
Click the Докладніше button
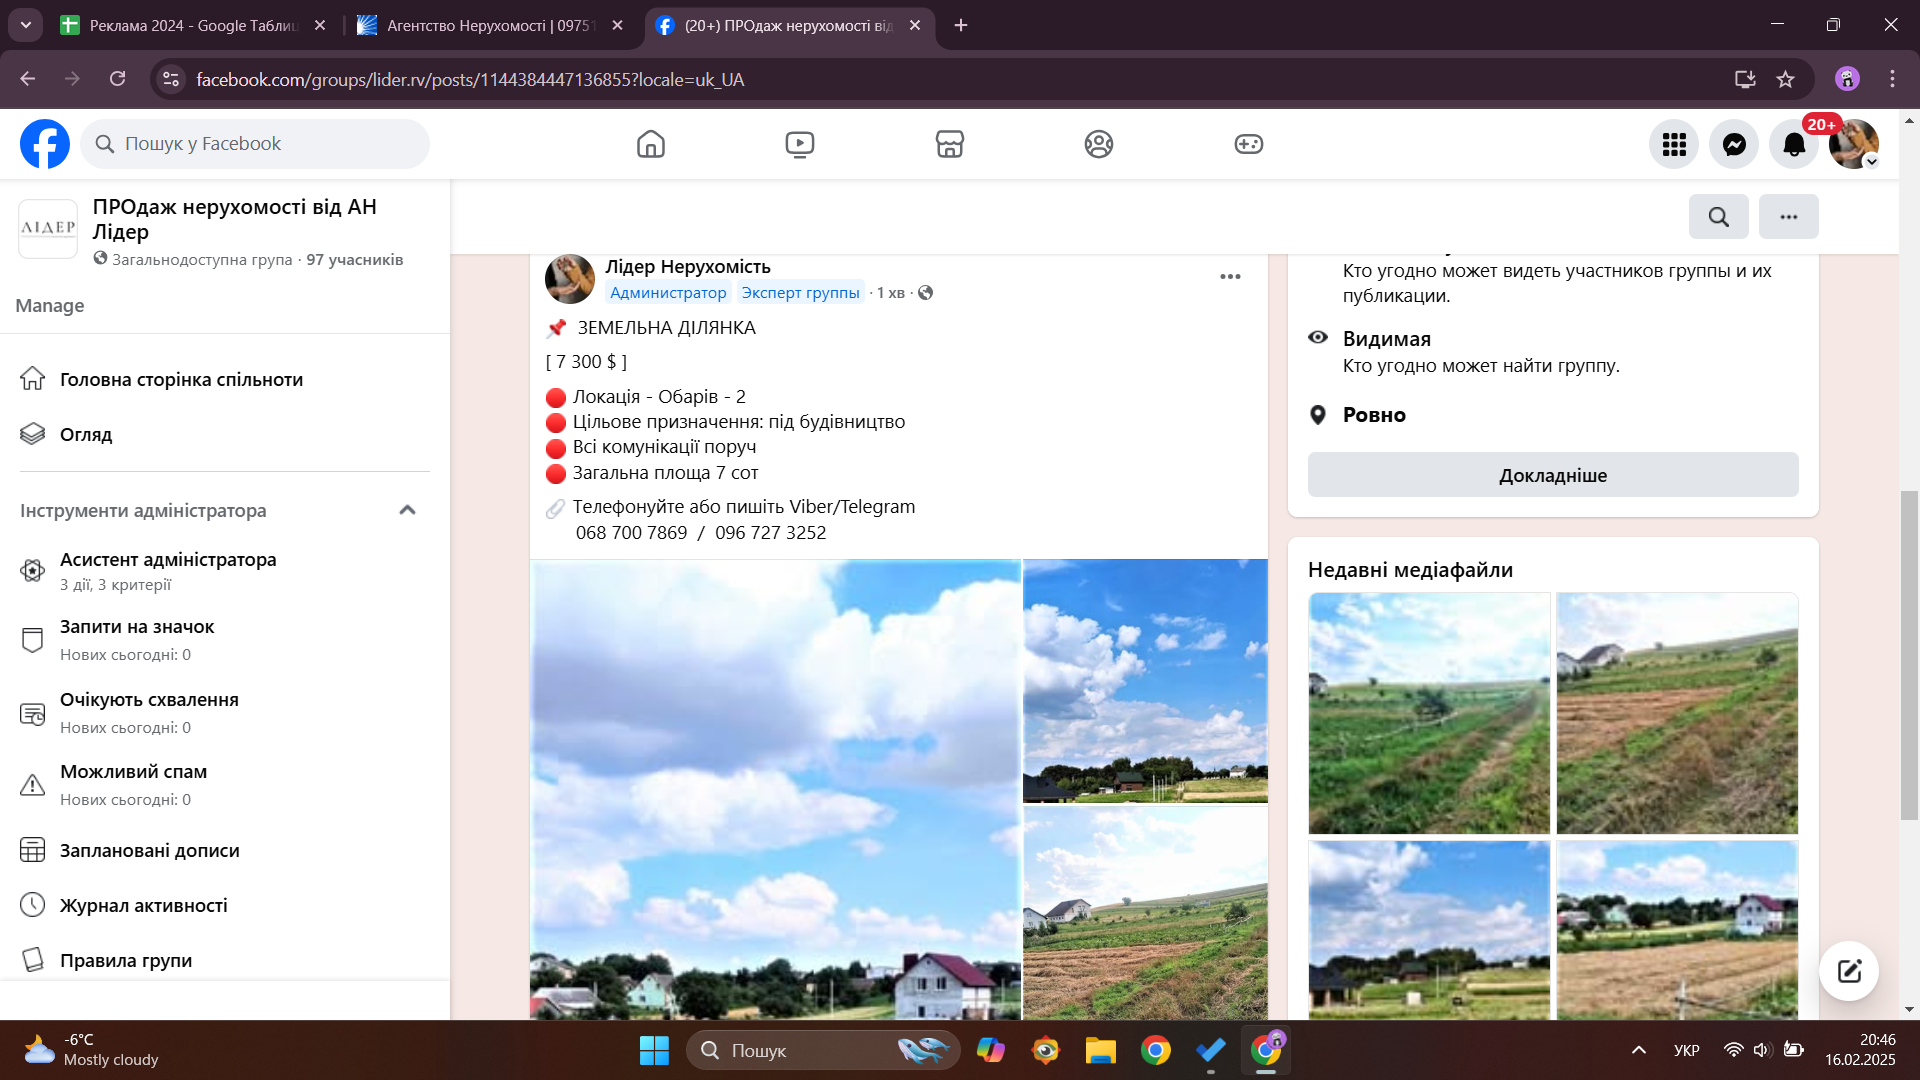[1552, 475]
